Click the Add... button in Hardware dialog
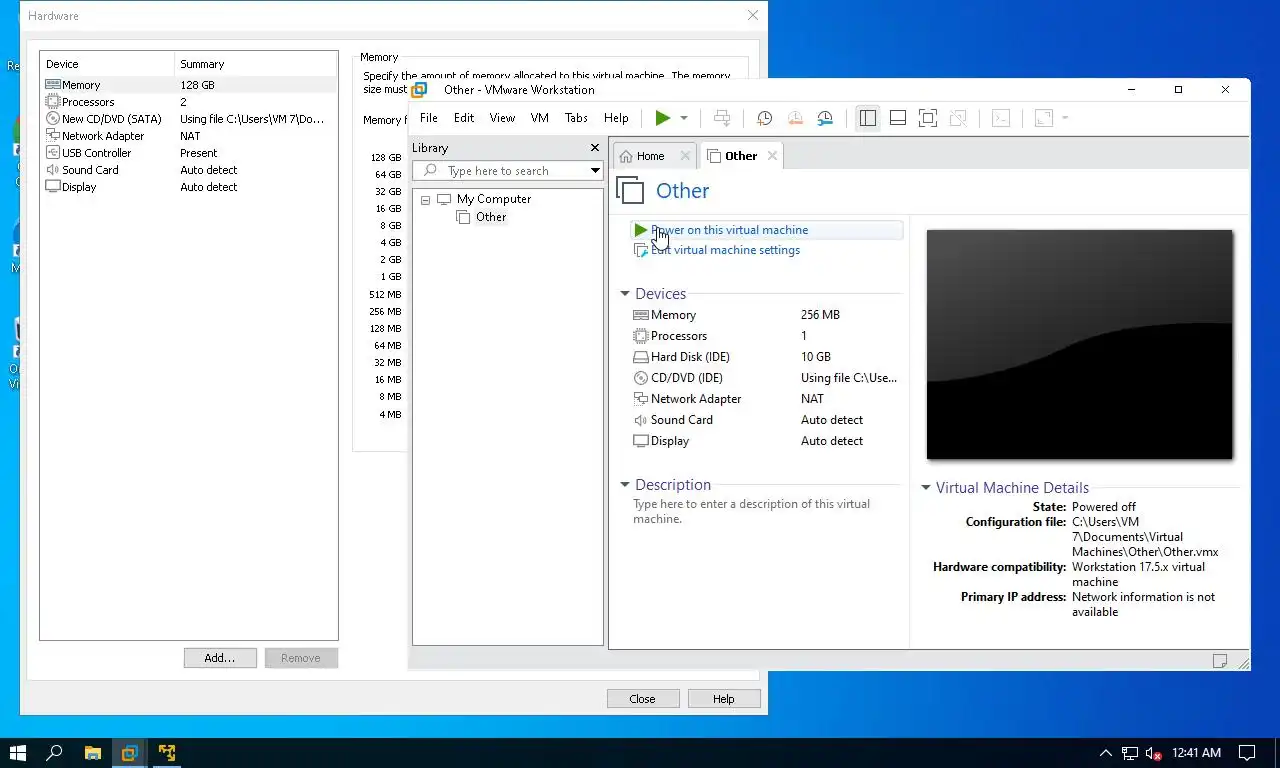This screenshot has width=1280, height=768. 220,658
